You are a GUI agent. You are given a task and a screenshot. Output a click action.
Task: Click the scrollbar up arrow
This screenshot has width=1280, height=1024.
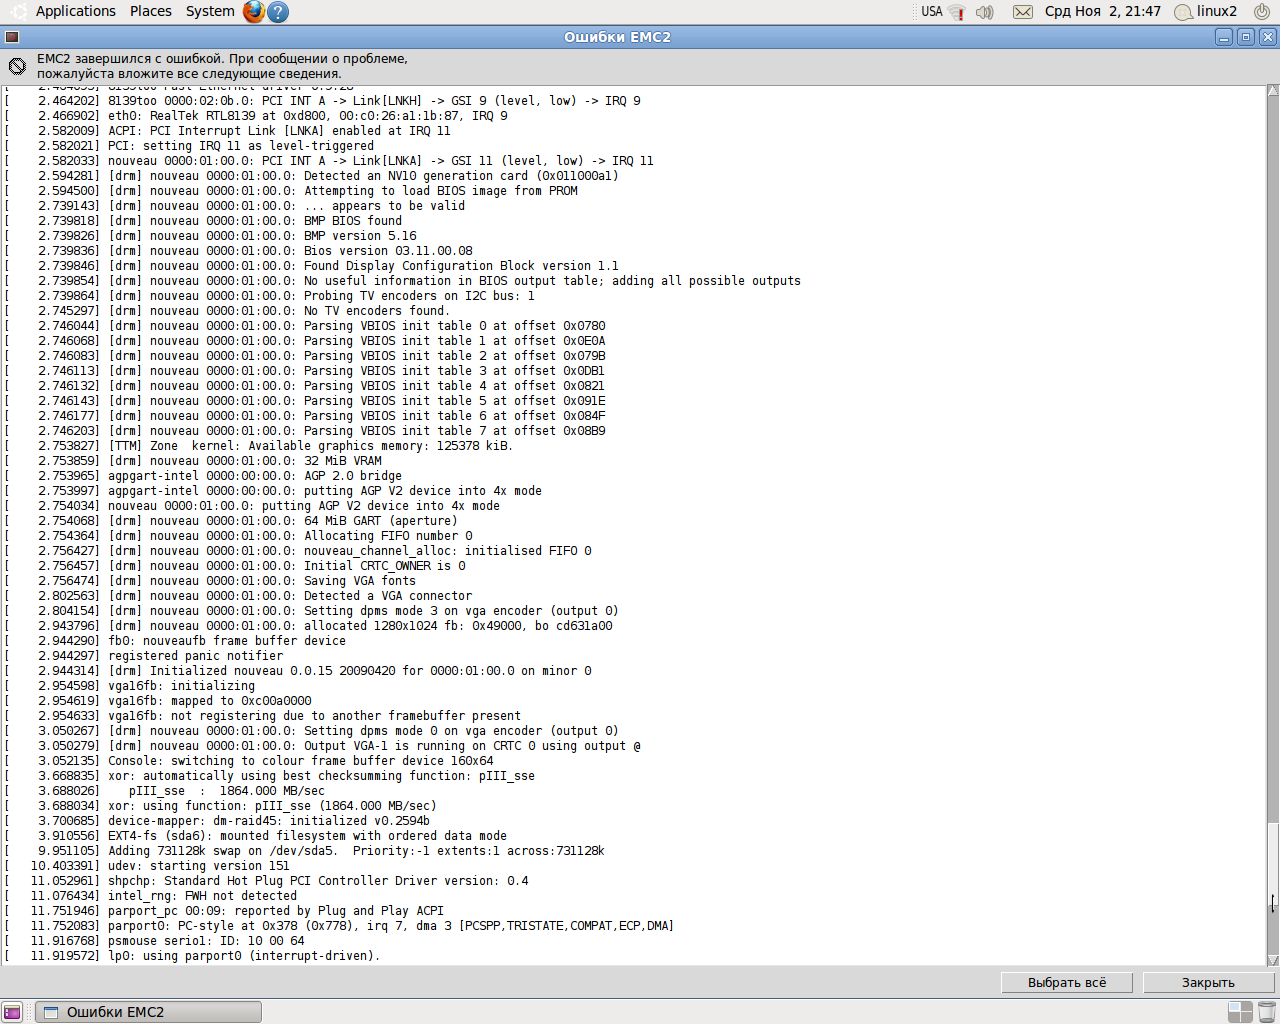(1273, 91)
